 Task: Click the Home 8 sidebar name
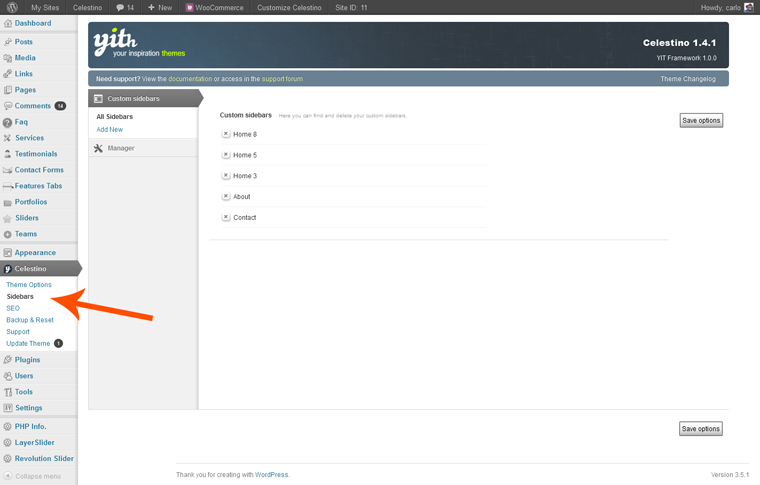[x=245, y=135]
